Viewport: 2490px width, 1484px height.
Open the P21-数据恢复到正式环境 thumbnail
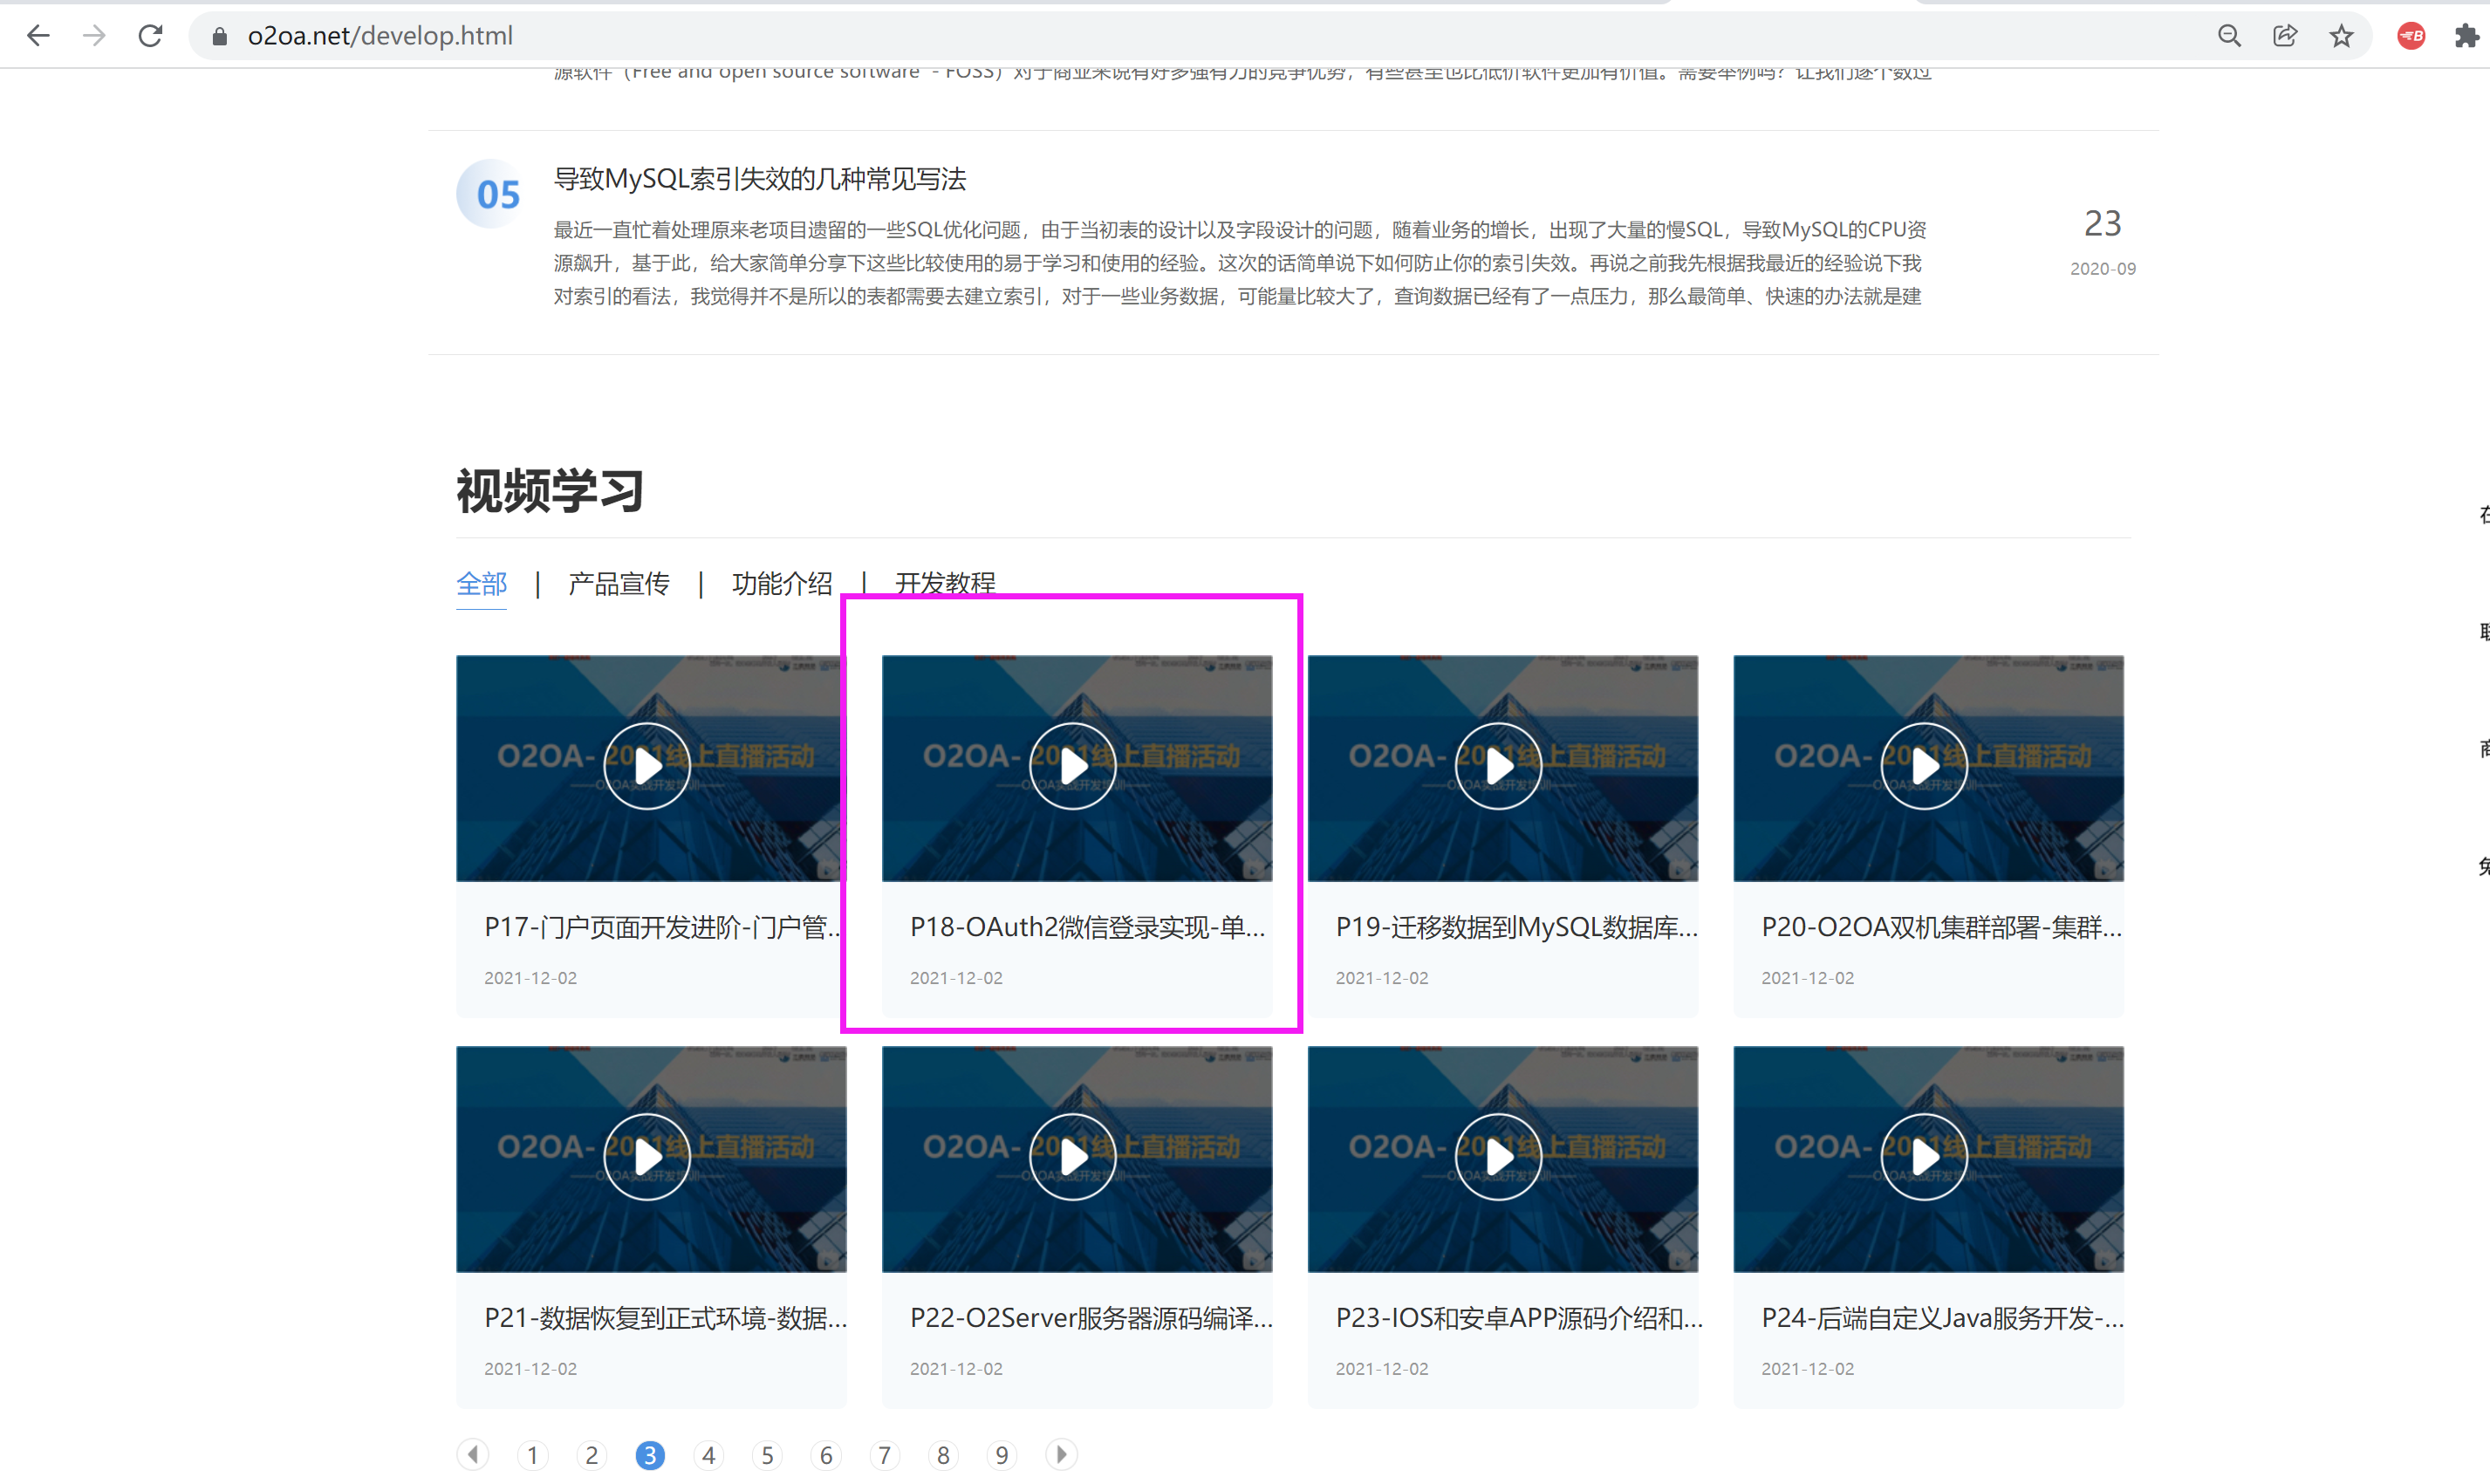coord(648,1156)
